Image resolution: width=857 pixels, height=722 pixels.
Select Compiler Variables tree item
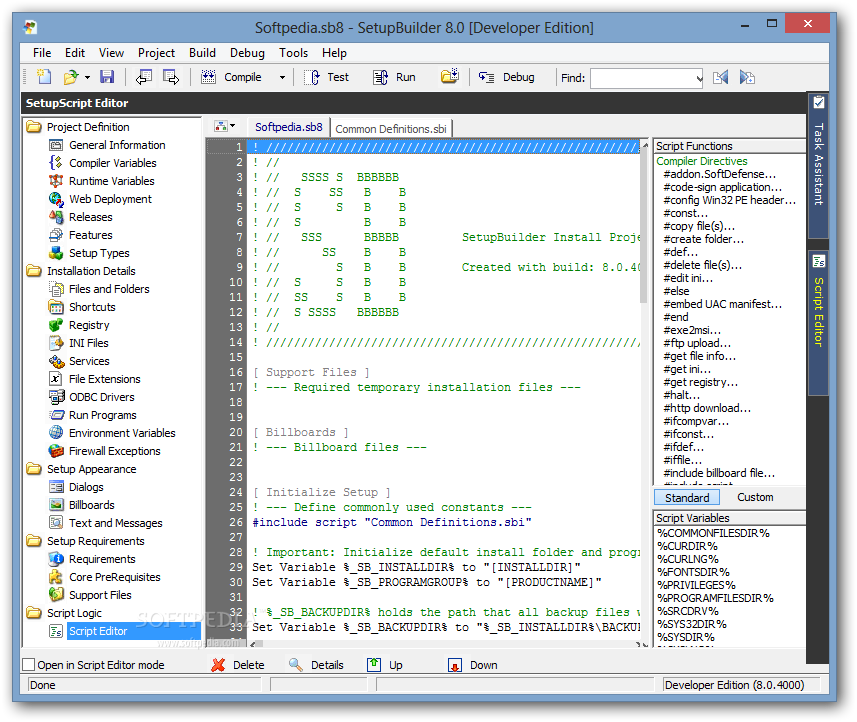[x=113, y=163]
